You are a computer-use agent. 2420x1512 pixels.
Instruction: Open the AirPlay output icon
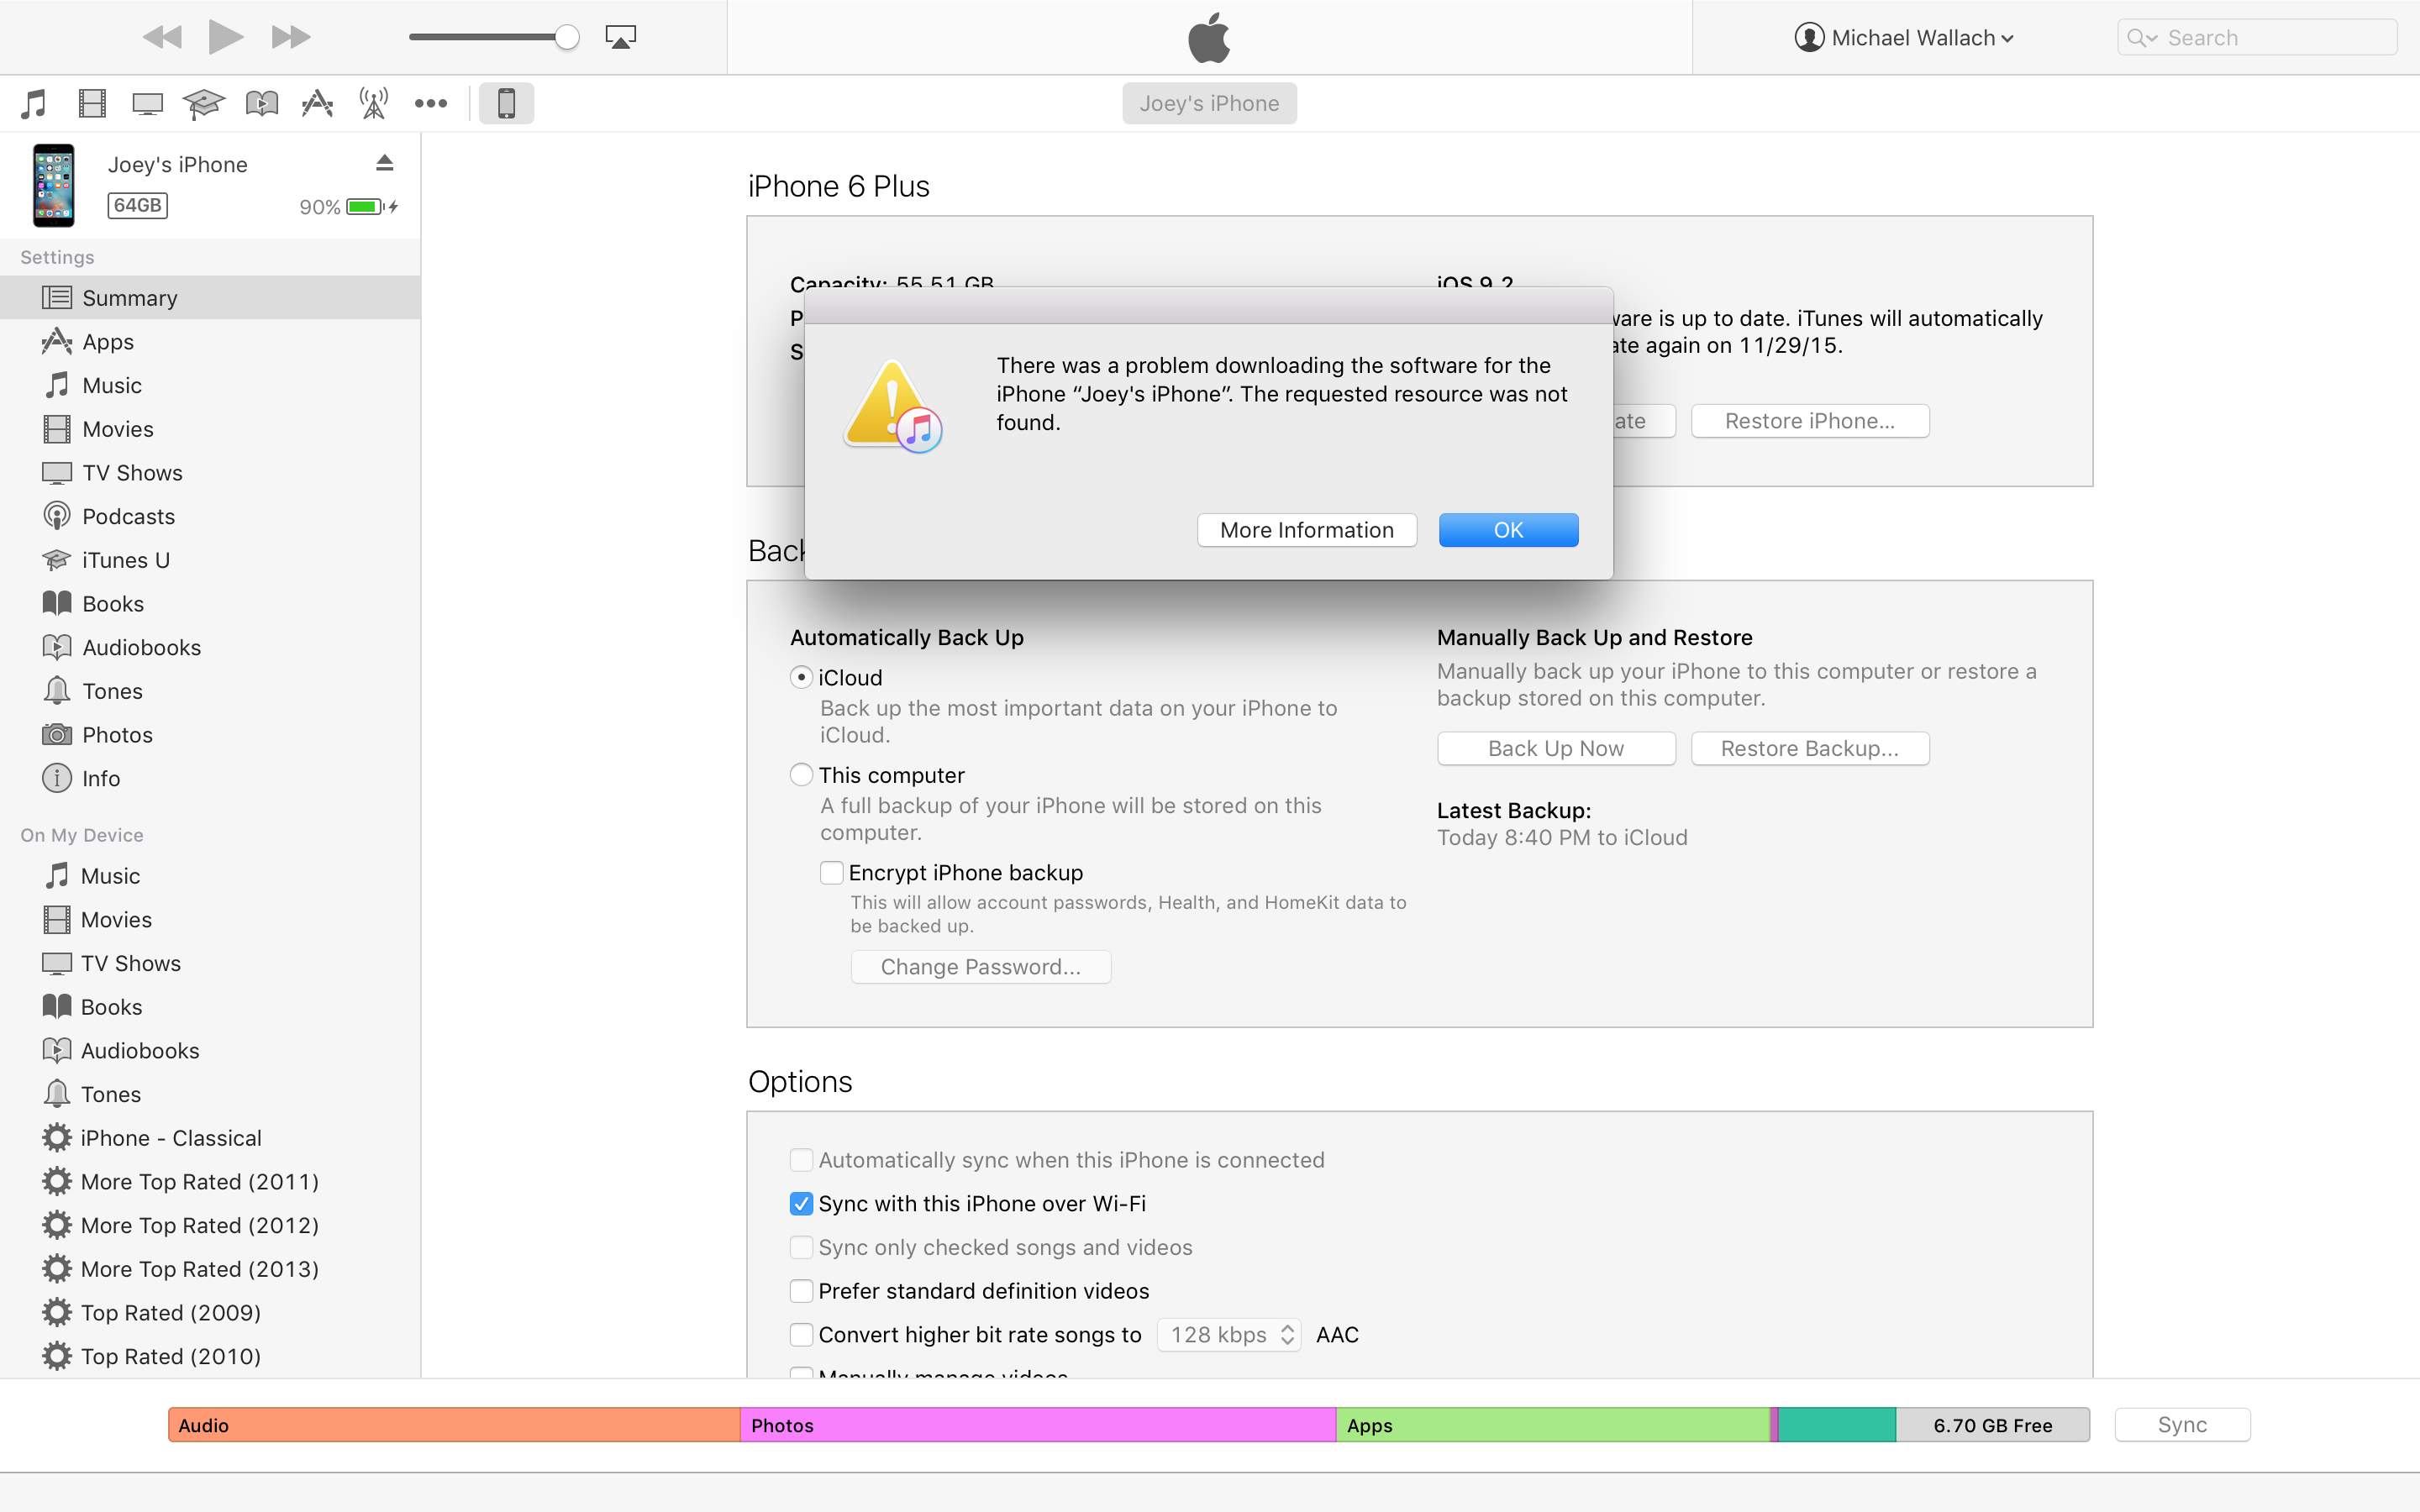click(x=620, y=38)
